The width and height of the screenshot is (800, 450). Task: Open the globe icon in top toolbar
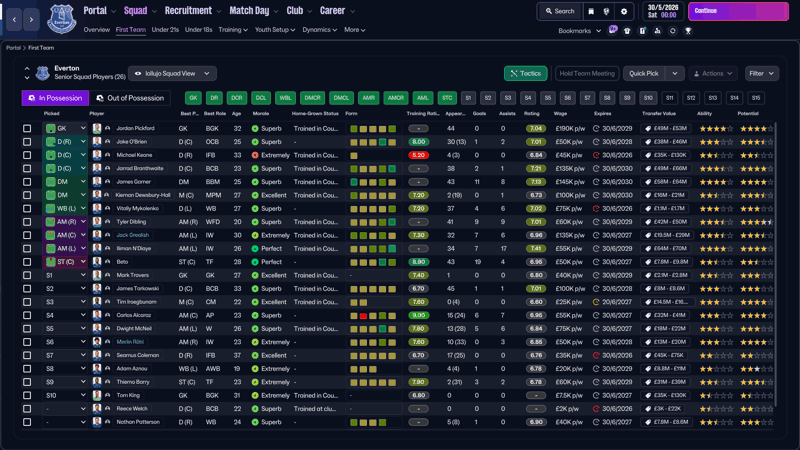pos(606,11)
